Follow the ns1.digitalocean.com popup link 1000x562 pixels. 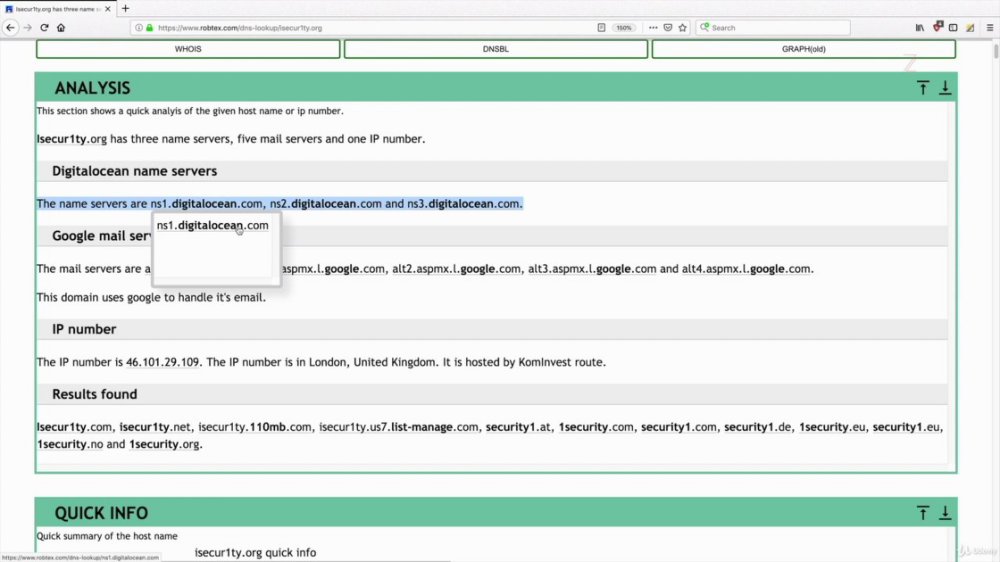tap(212, 225)
